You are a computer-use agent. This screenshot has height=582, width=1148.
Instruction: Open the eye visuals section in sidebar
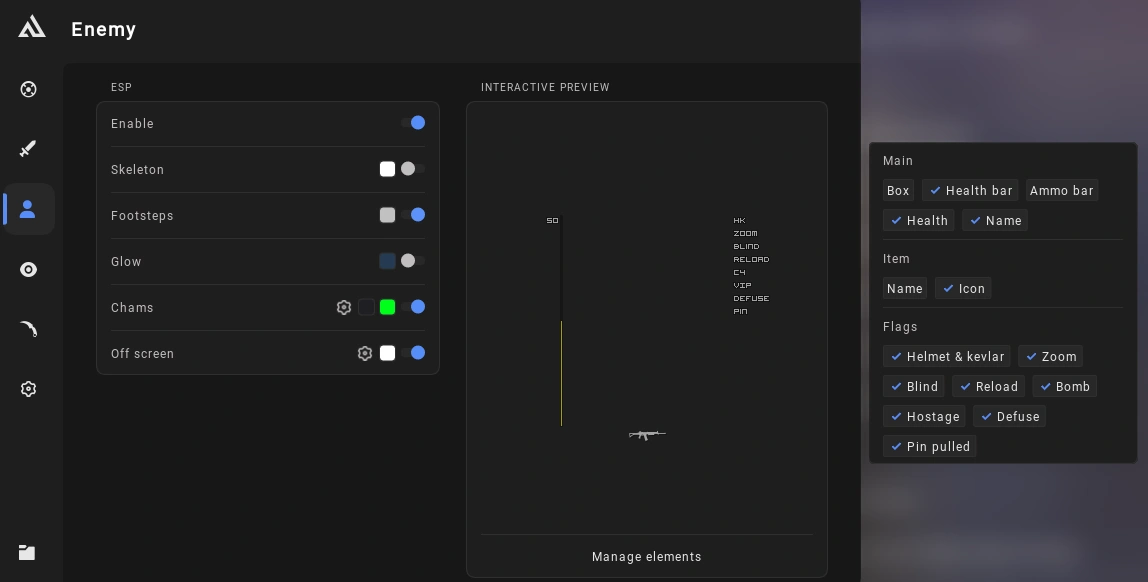29,269
